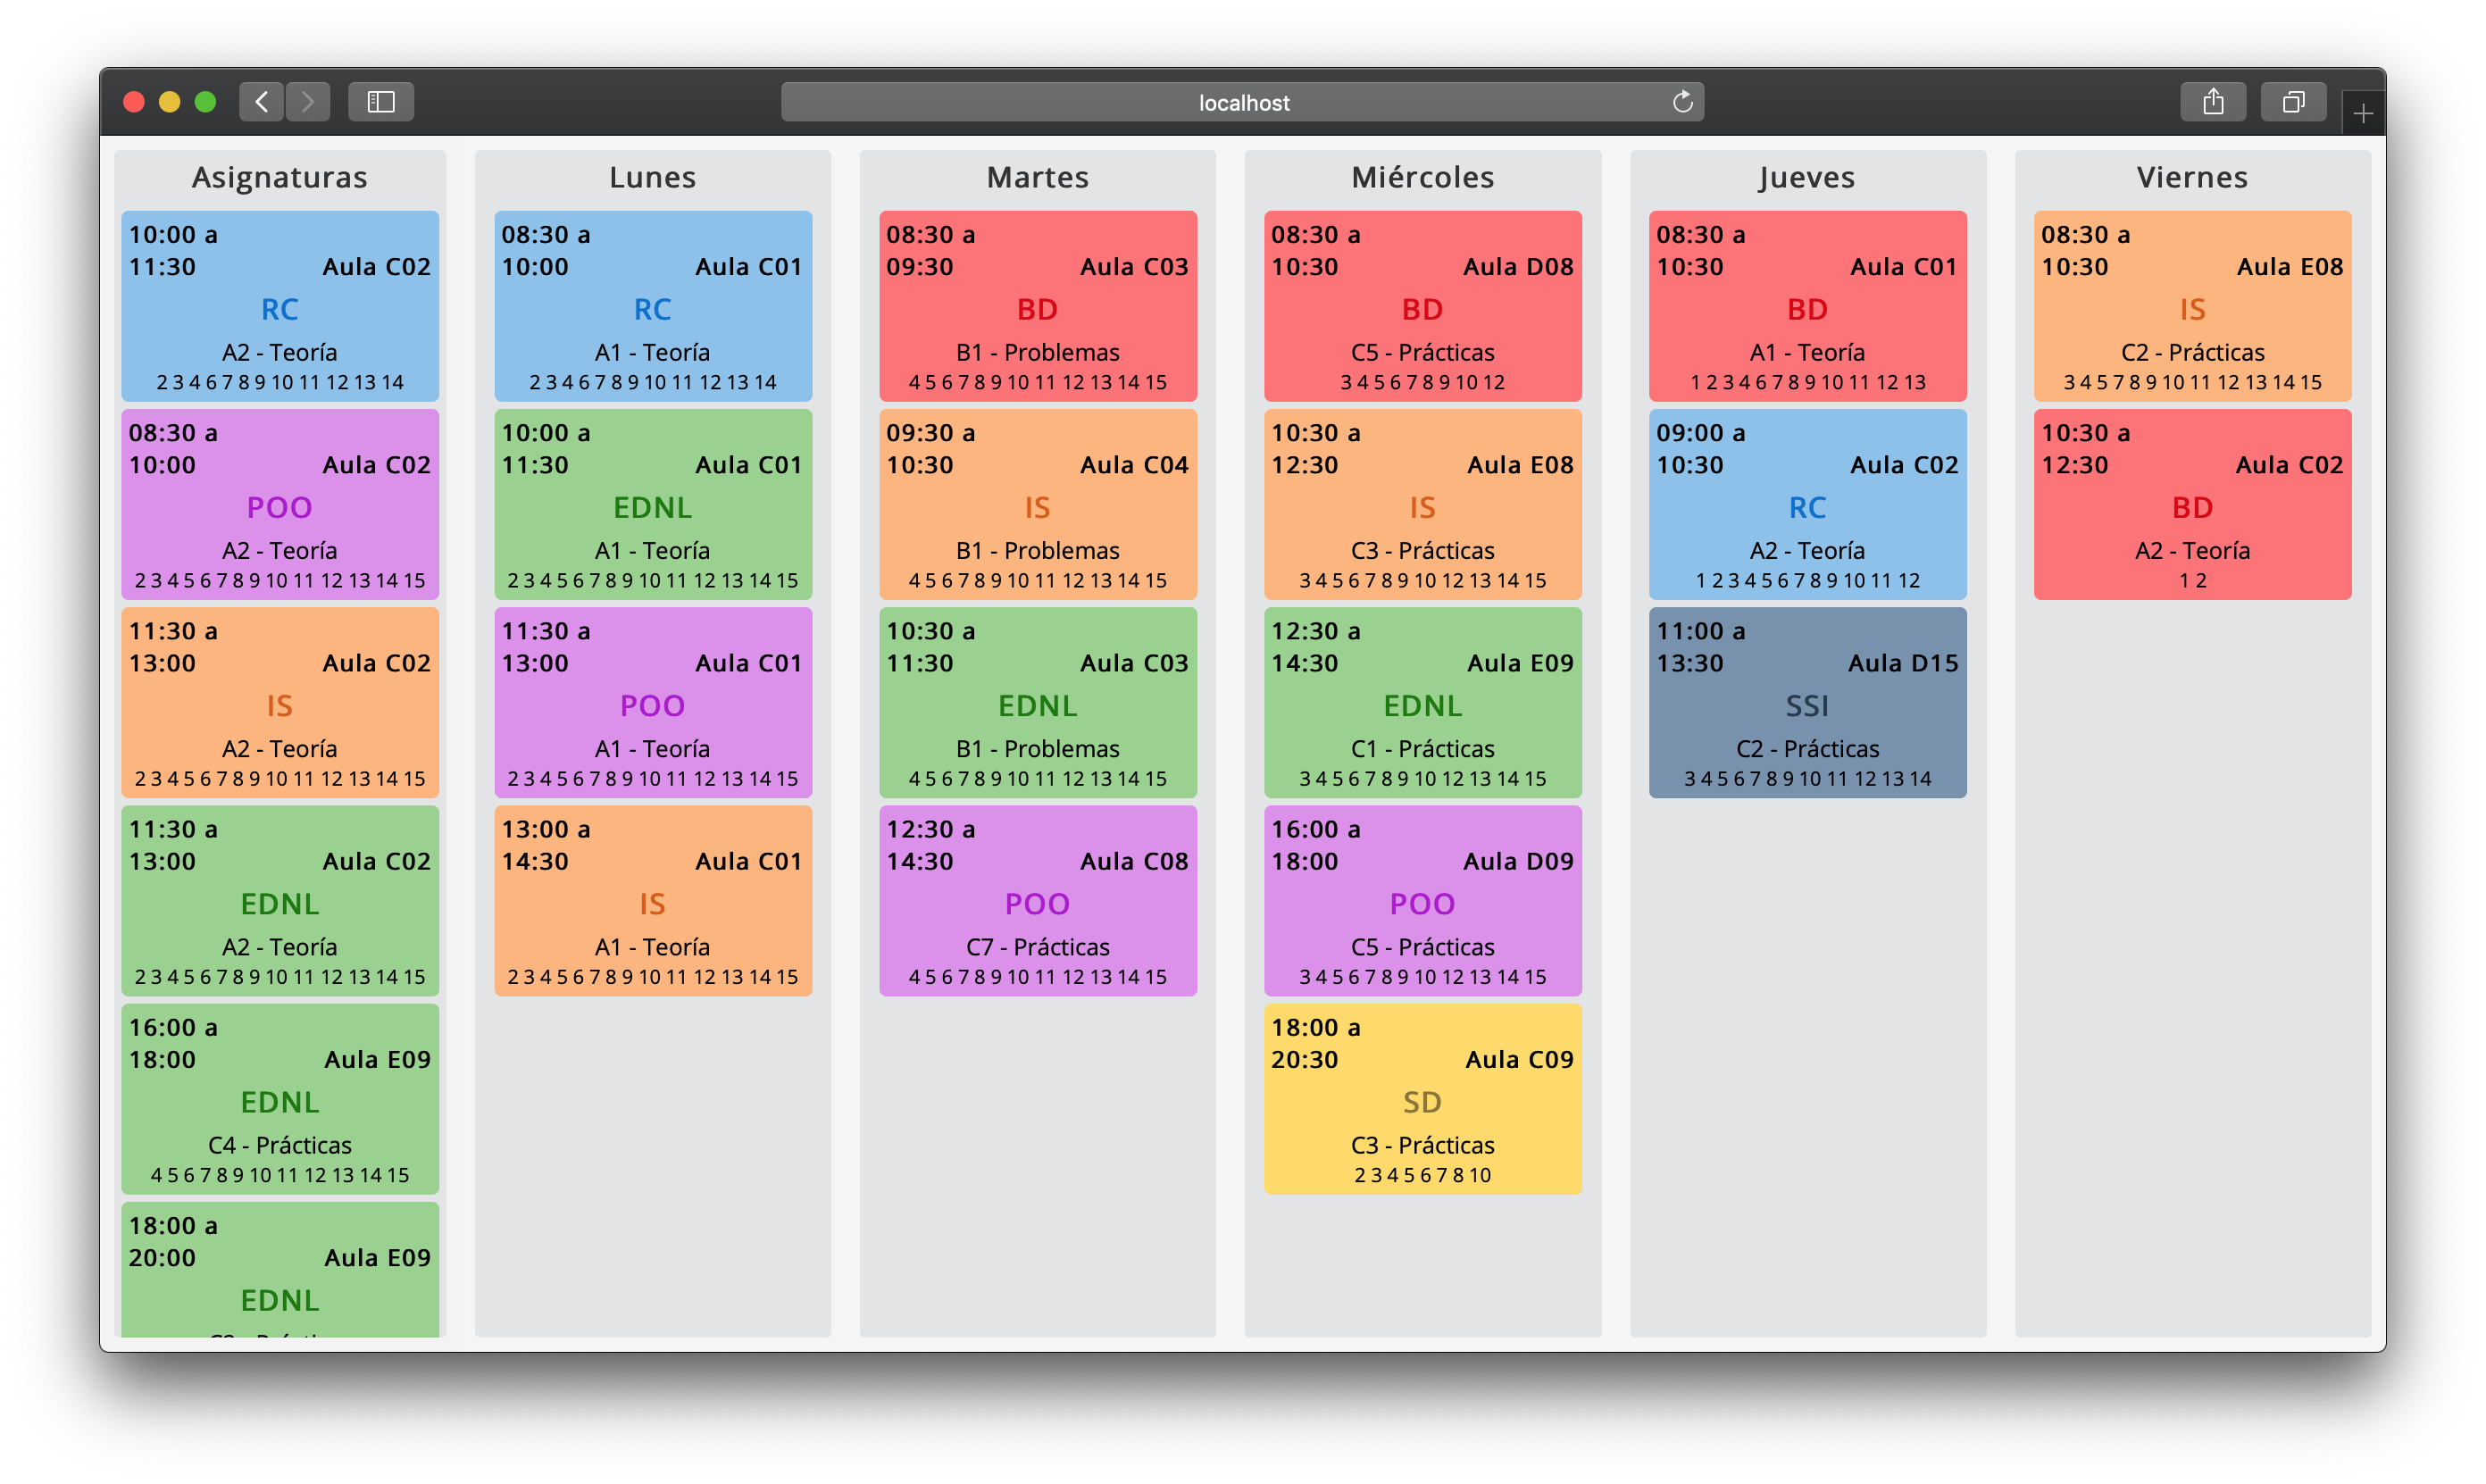Click the IS Aula E08 Viernes card
2486x1484 pixels.
2192,306
